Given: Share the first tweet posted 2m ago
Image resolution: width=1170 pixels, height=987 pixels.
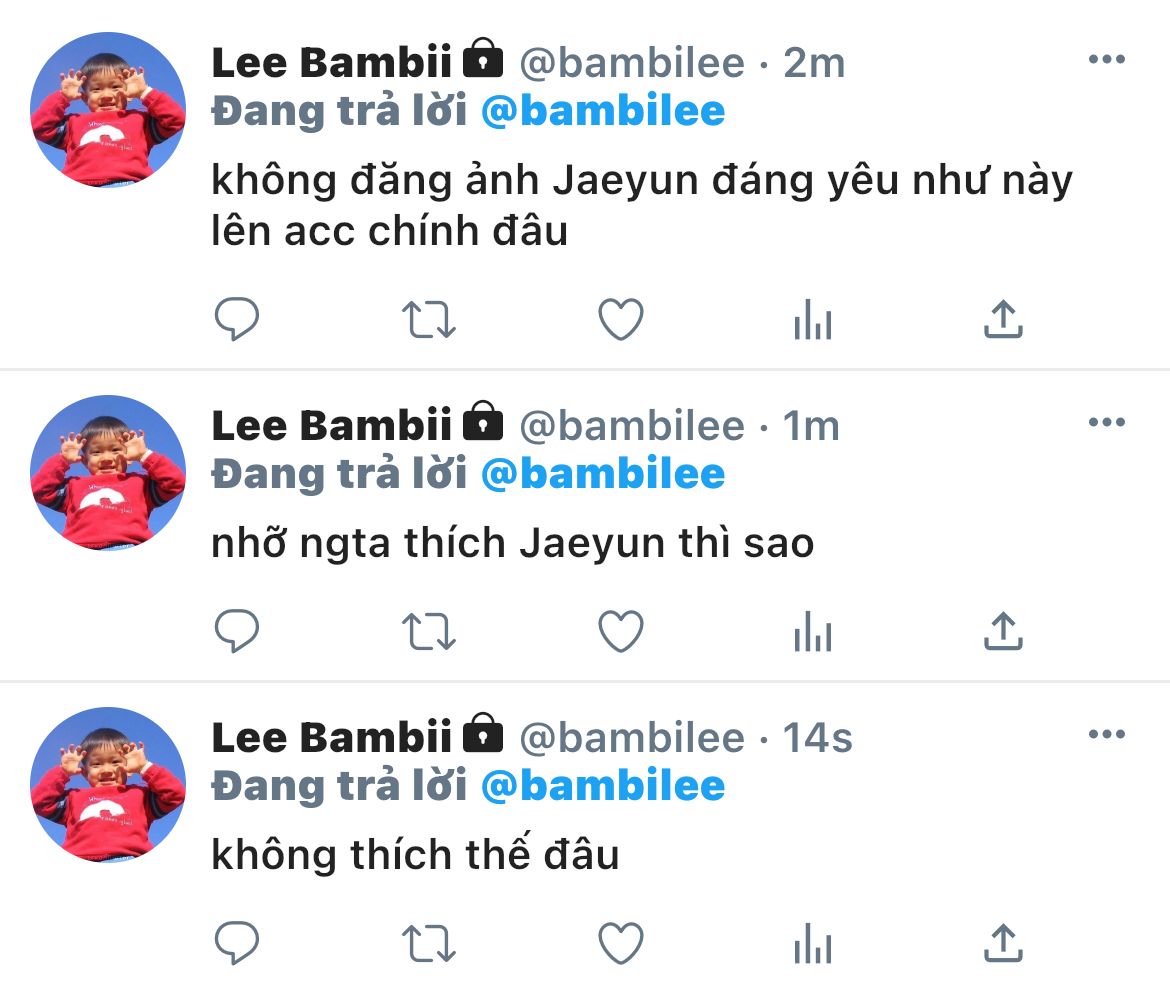Looking at the screenshot, I should [x=1003, y=319].
